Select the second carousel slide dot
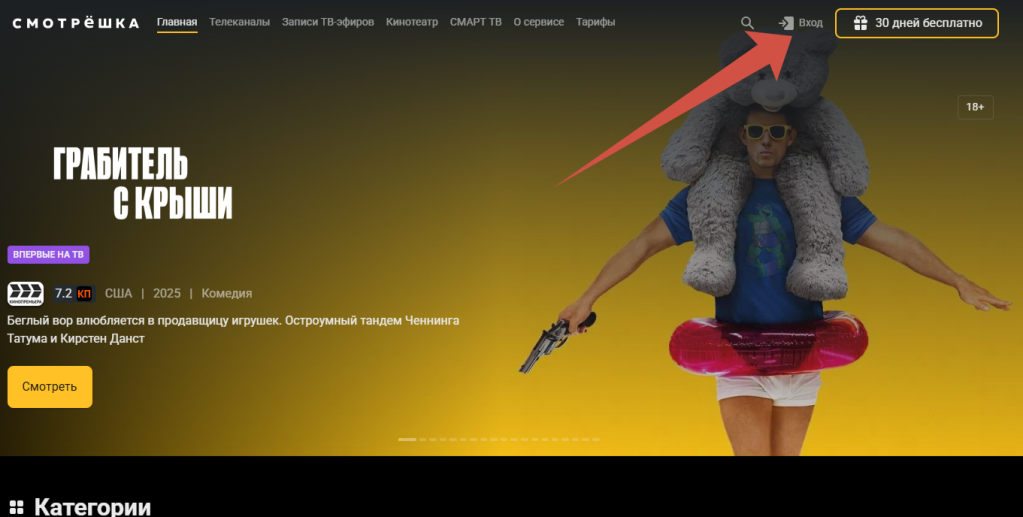 tap(422, 439)
